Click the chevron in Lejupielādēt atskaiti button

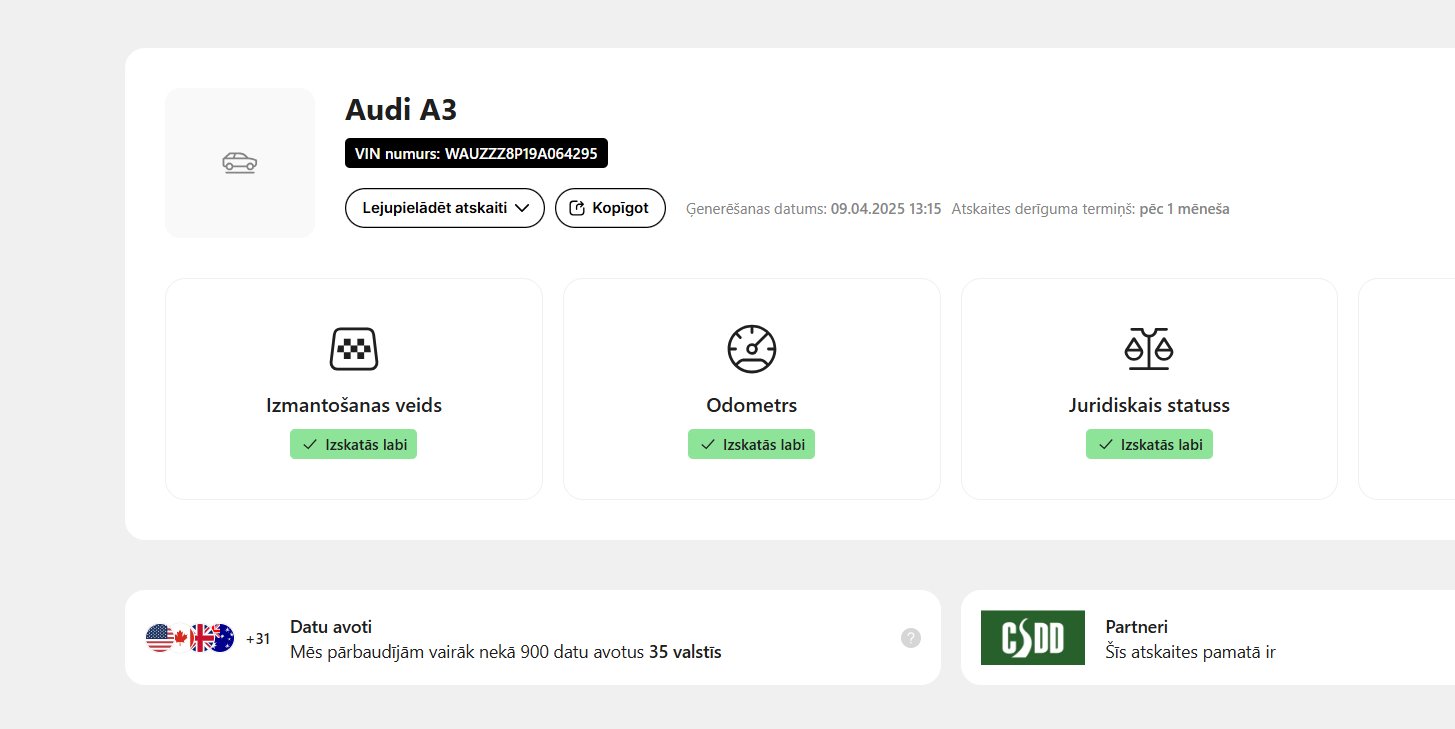pos(521,208)
